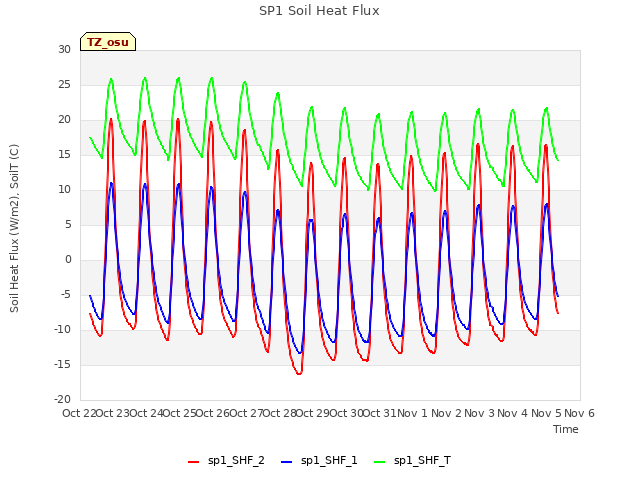Click the -20 y-axis tick label
The height and width of the screenshot is (480, 640).
click(62, 399)
